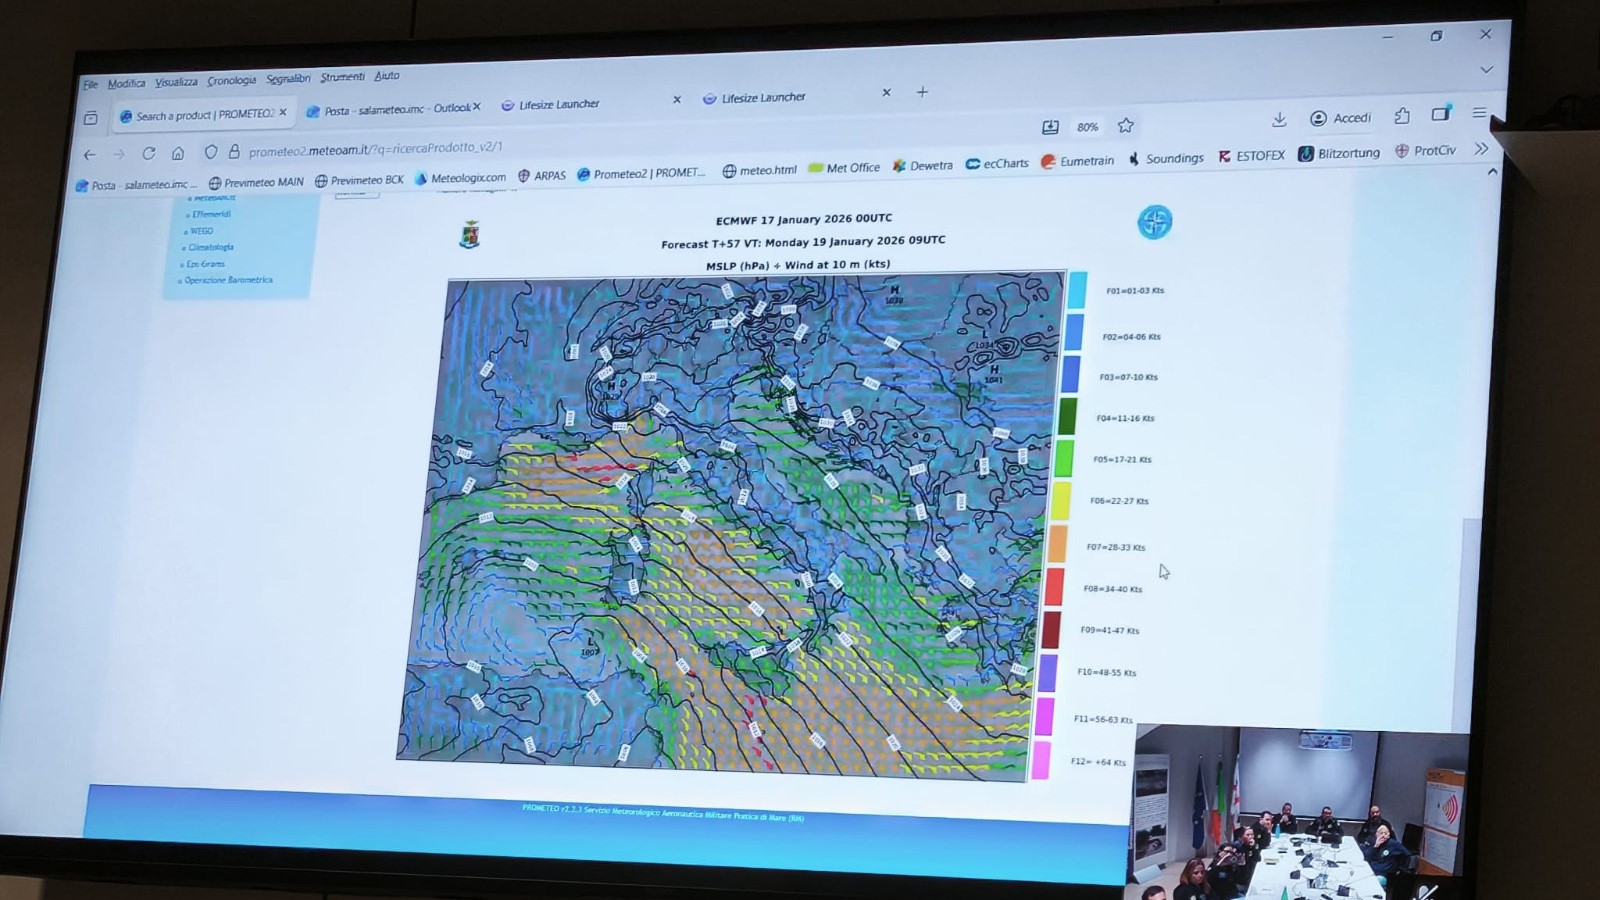
Task: Open the Extensions puzzle icon
Action: [x=1402, y=116]
